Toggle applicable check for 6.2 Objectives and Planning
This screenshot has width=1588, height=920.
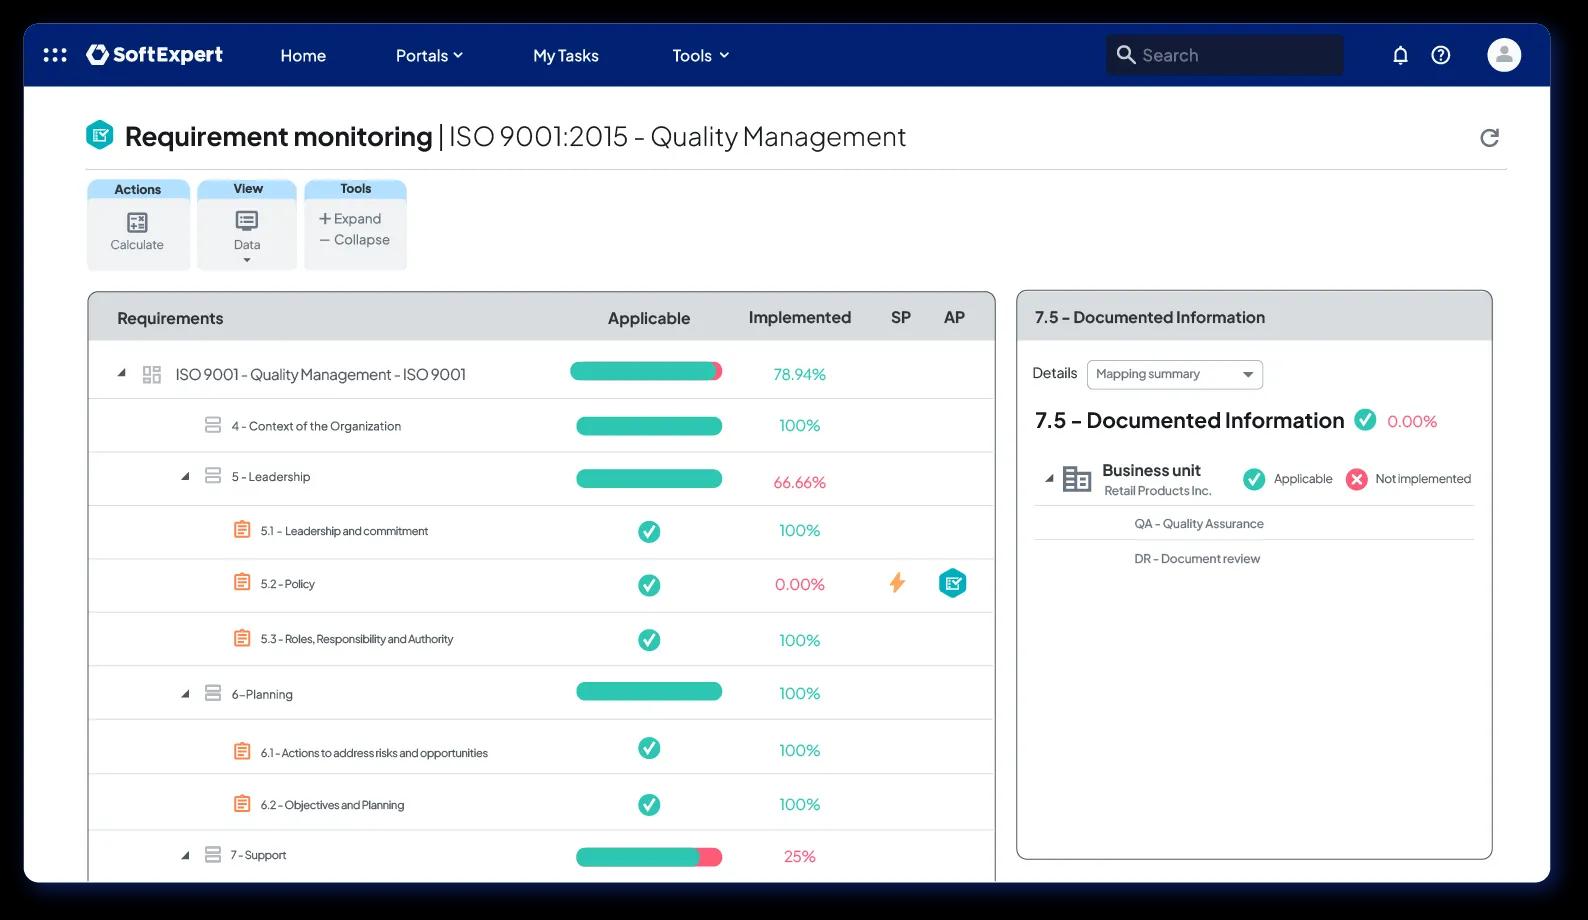coord(649,804)
